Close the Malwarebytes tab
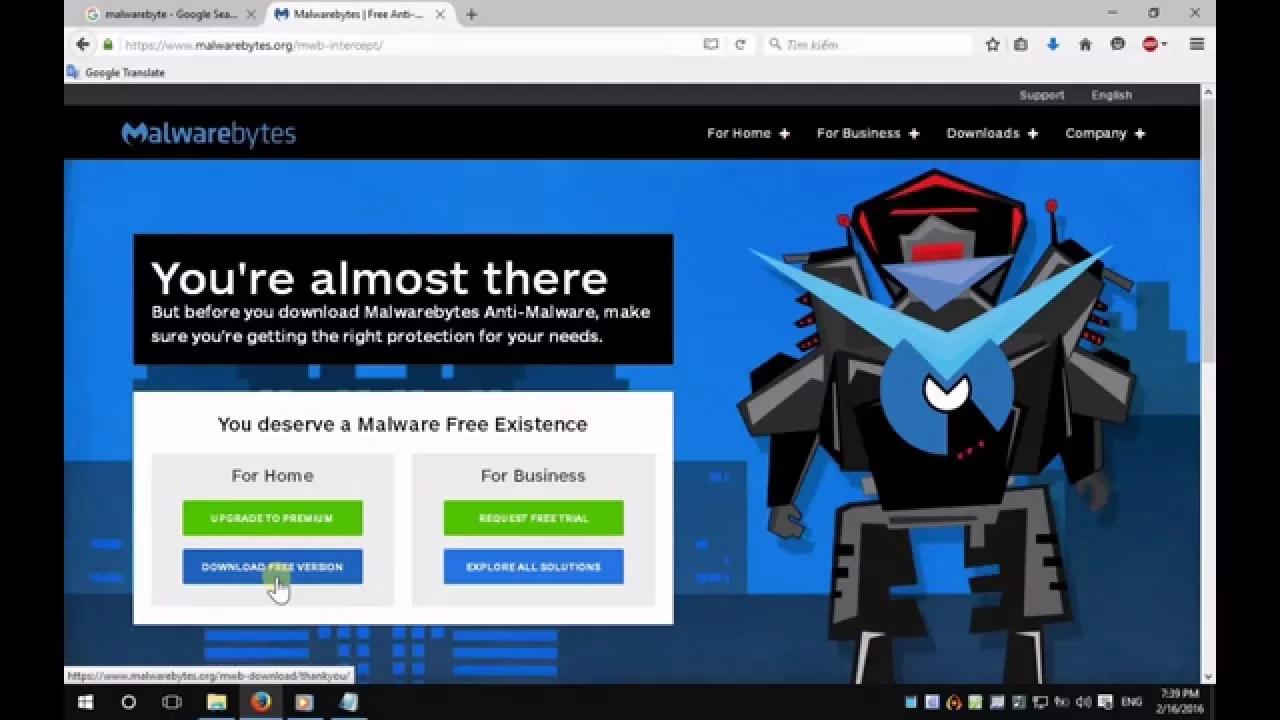1280x720 pixels. point(440,14)
